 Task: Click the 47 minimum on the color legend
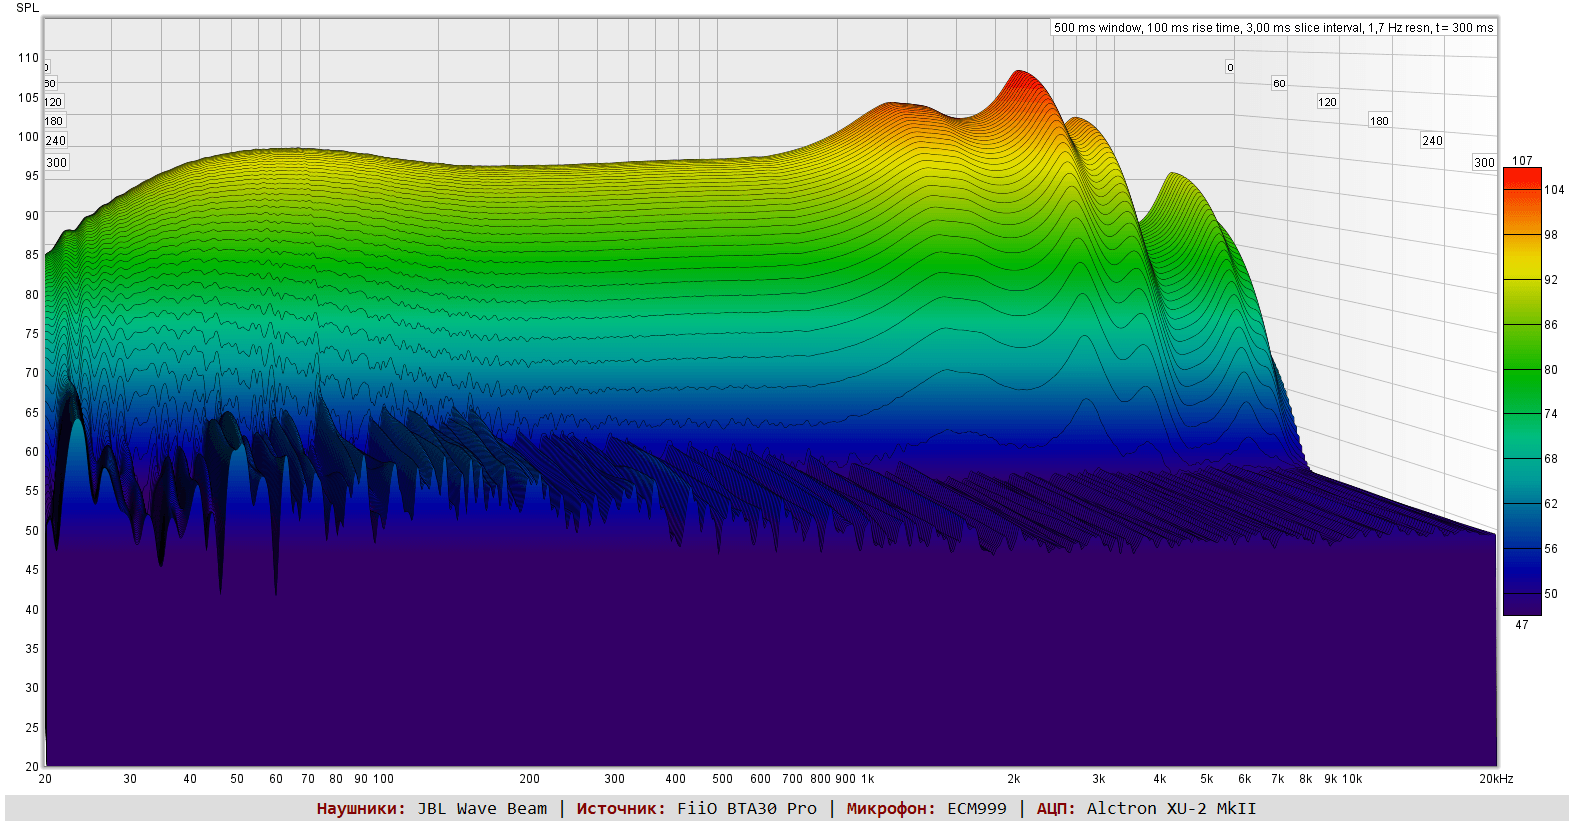[1522, 625]
